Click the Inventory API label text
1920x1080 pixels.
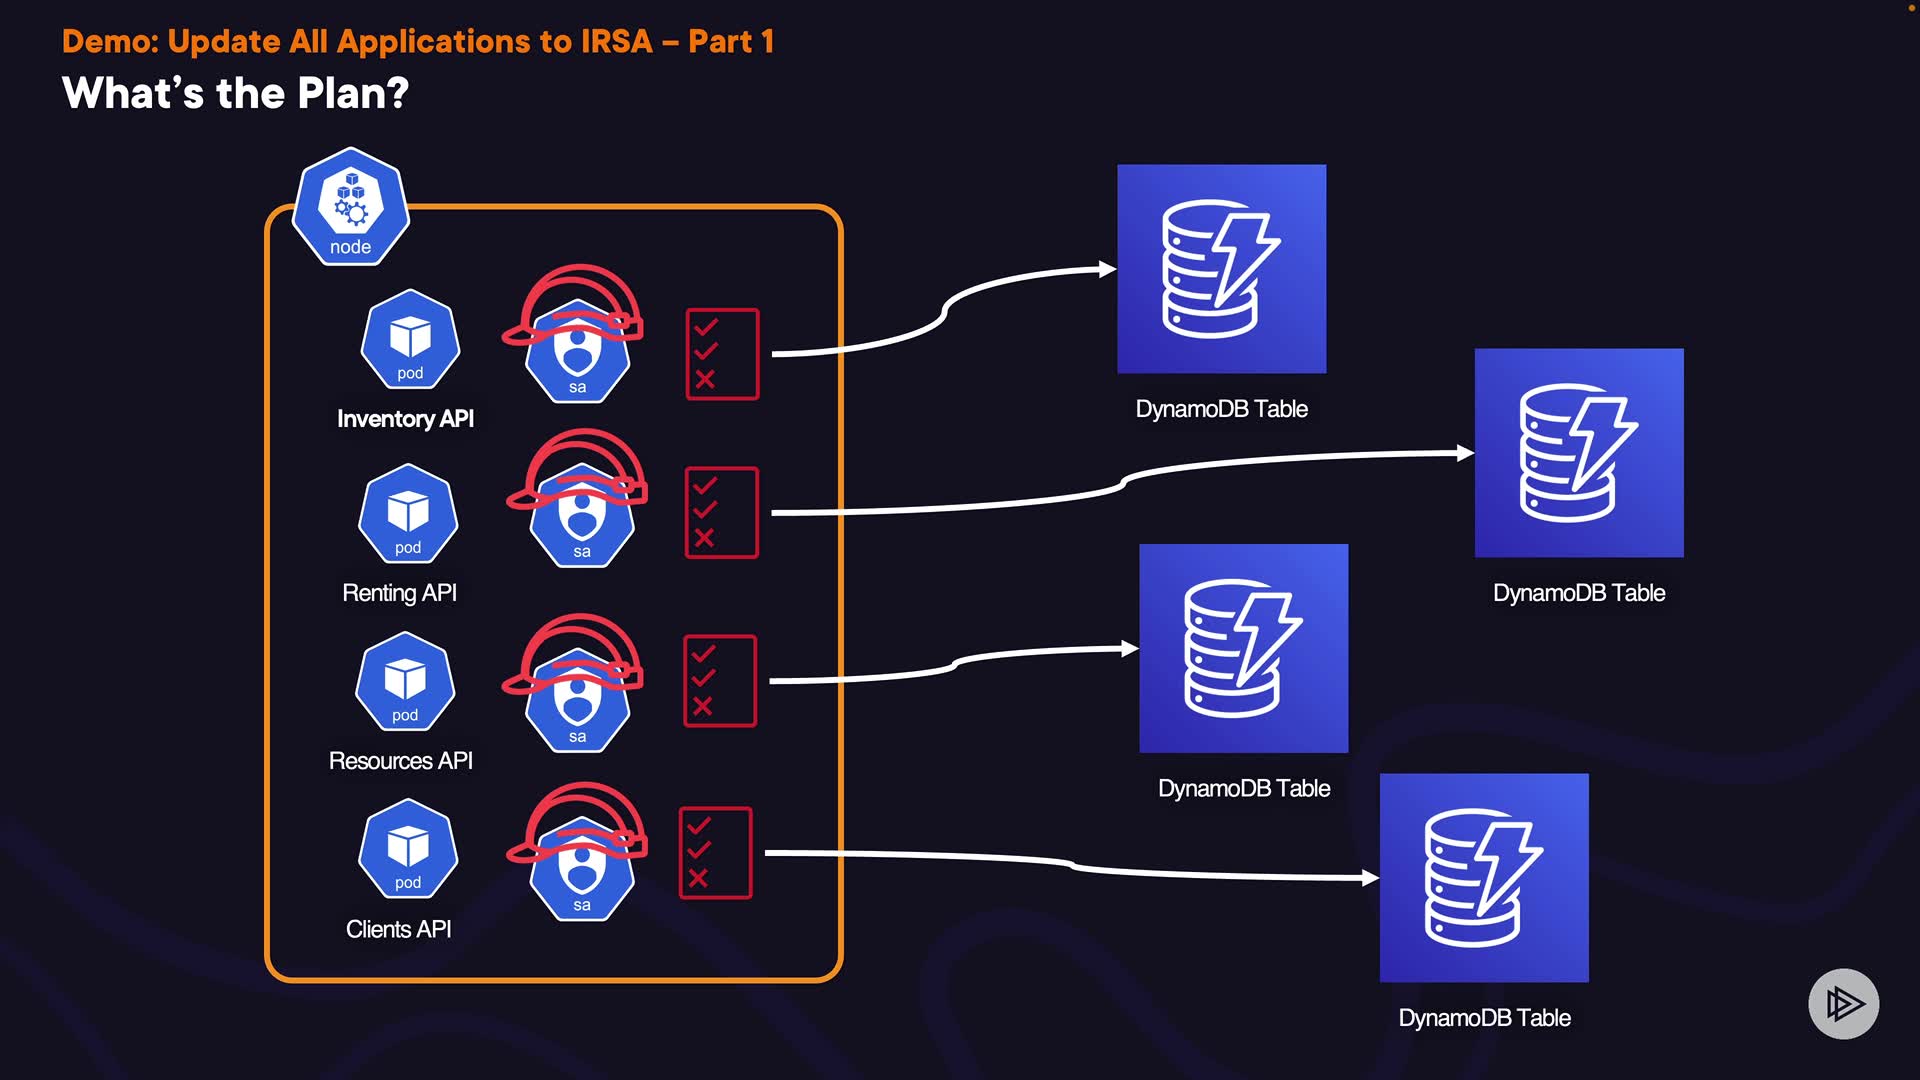(405, 419)
